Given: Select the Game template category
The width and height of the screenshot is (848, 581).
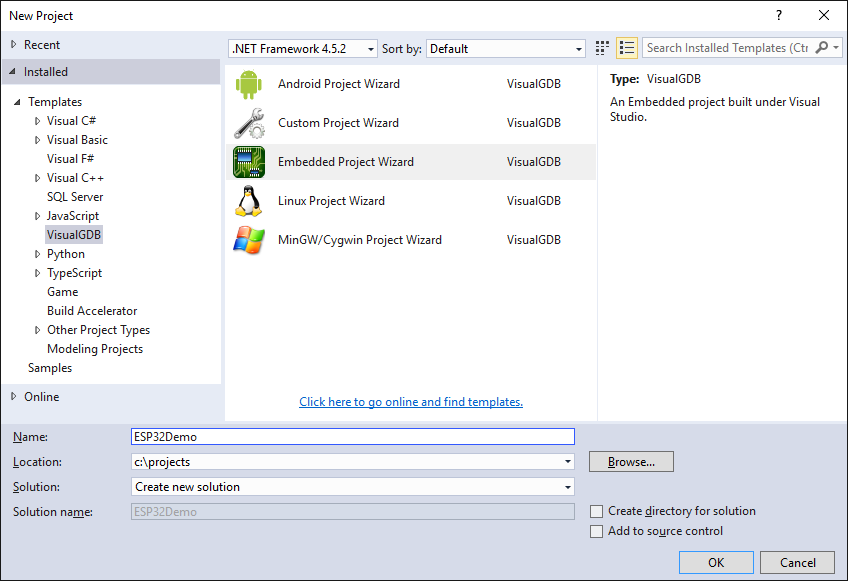Looking at the screenshot, I should click(62, 292).
